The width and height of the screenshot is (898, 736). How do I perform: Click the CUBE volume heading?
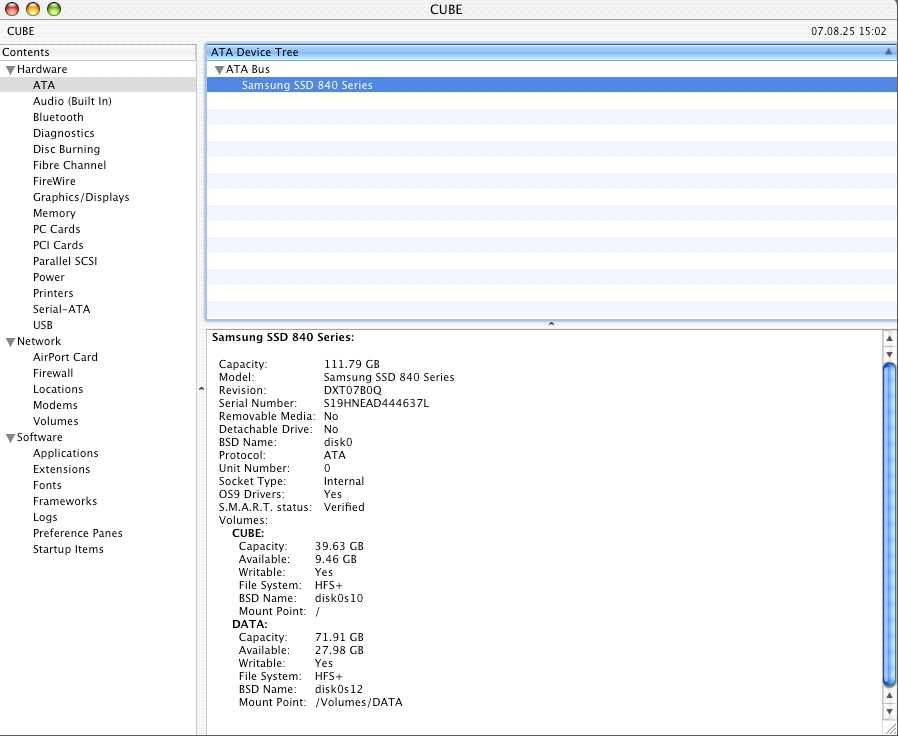[248, 533]
